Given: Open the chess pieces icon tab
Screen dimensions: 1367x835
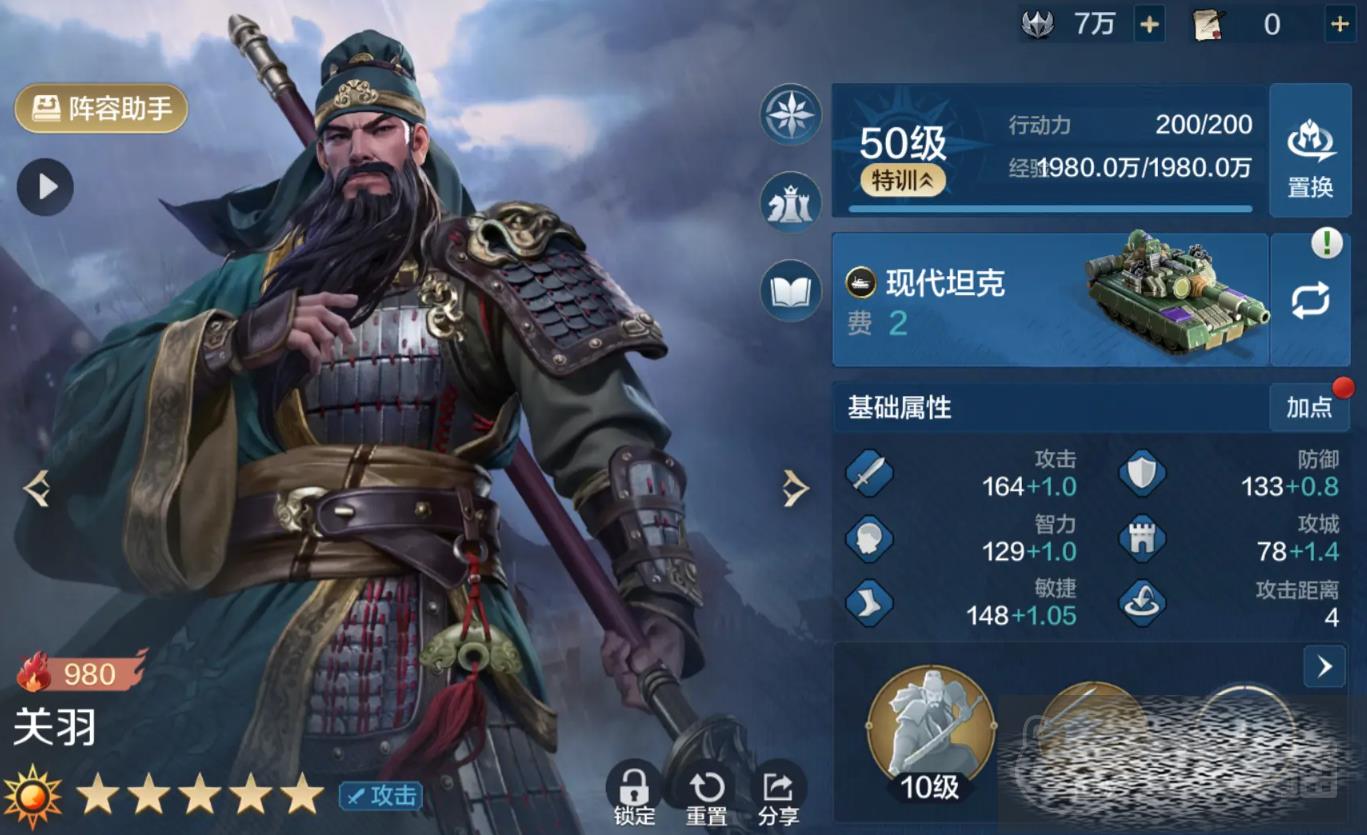Looking at the screenshot, I should [x=791, y=203].
